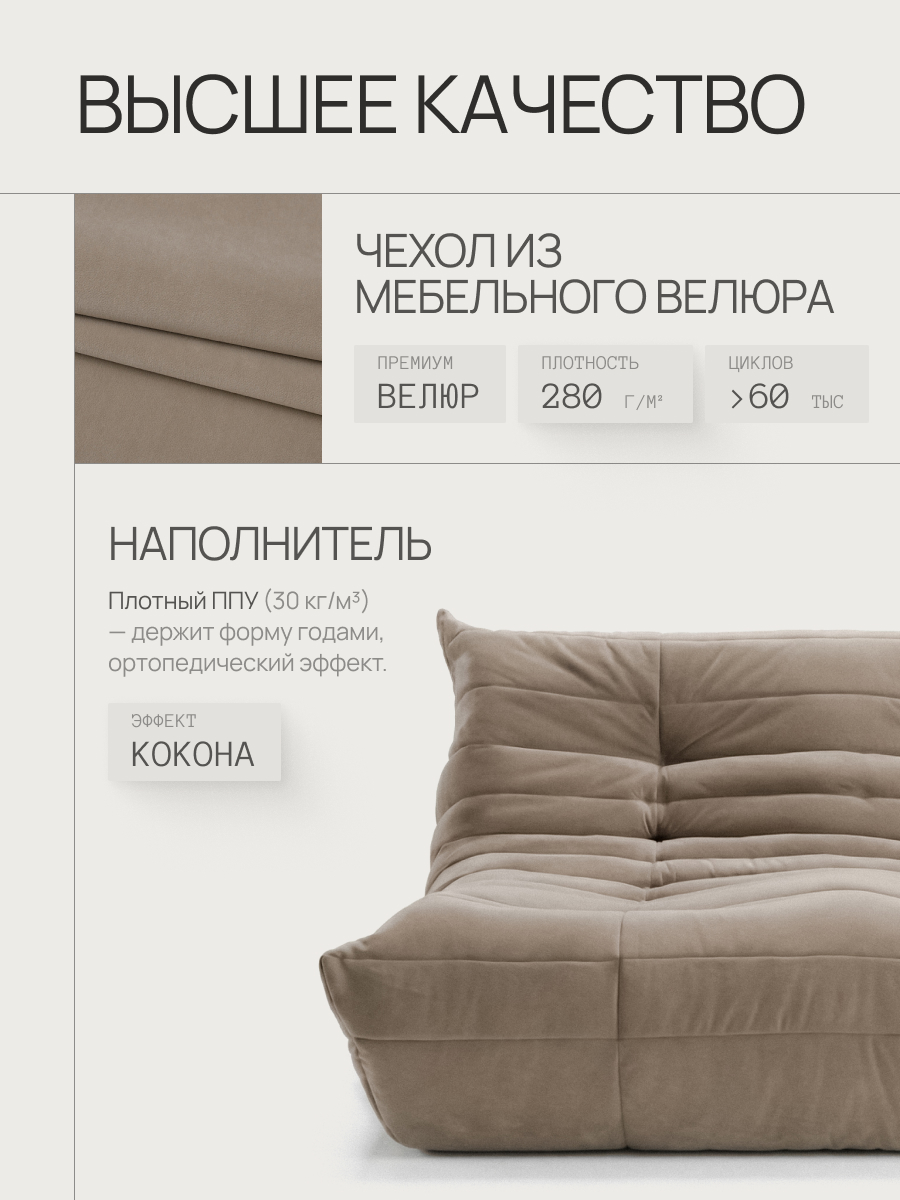Click the >60 cycles value
The image size is (900, 1200).
click(758, 397)
